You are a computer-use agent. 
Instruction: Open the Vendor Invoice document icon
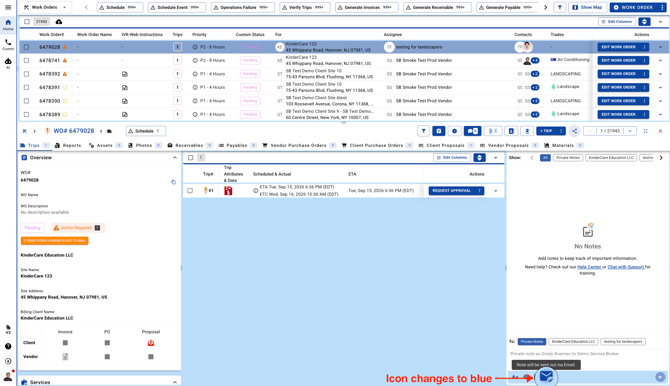(x=65, y=357)
